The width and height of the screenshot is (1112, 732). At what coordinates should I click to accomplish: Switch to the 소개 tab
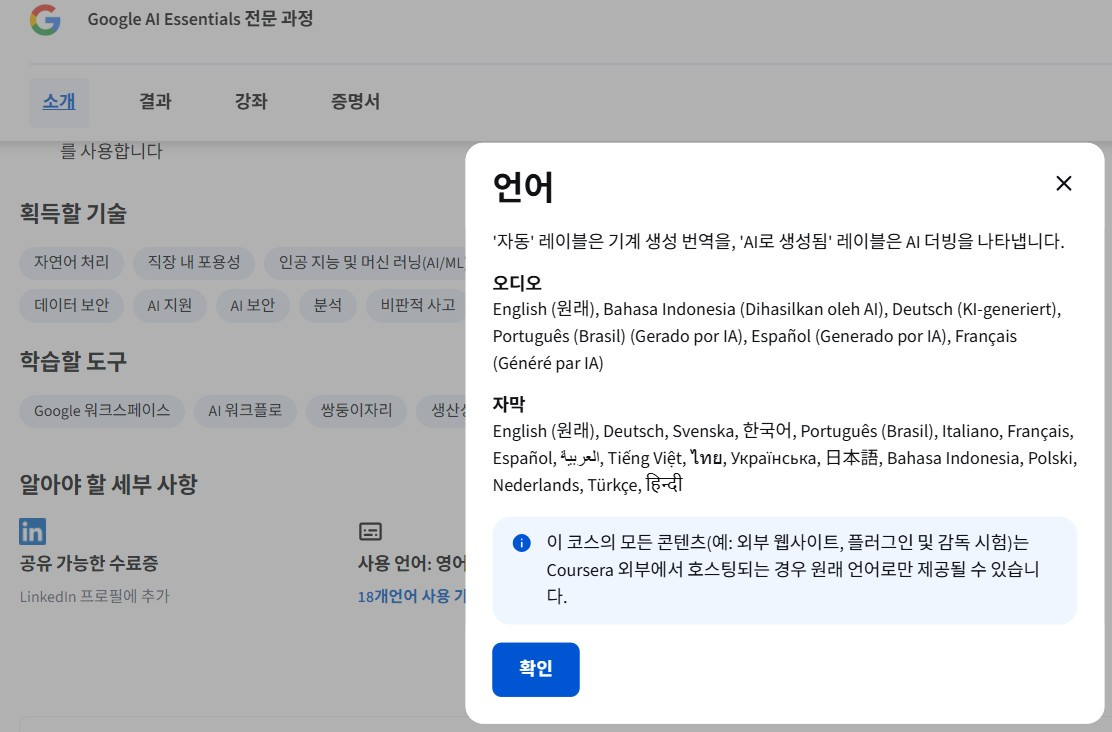[59, 101]
